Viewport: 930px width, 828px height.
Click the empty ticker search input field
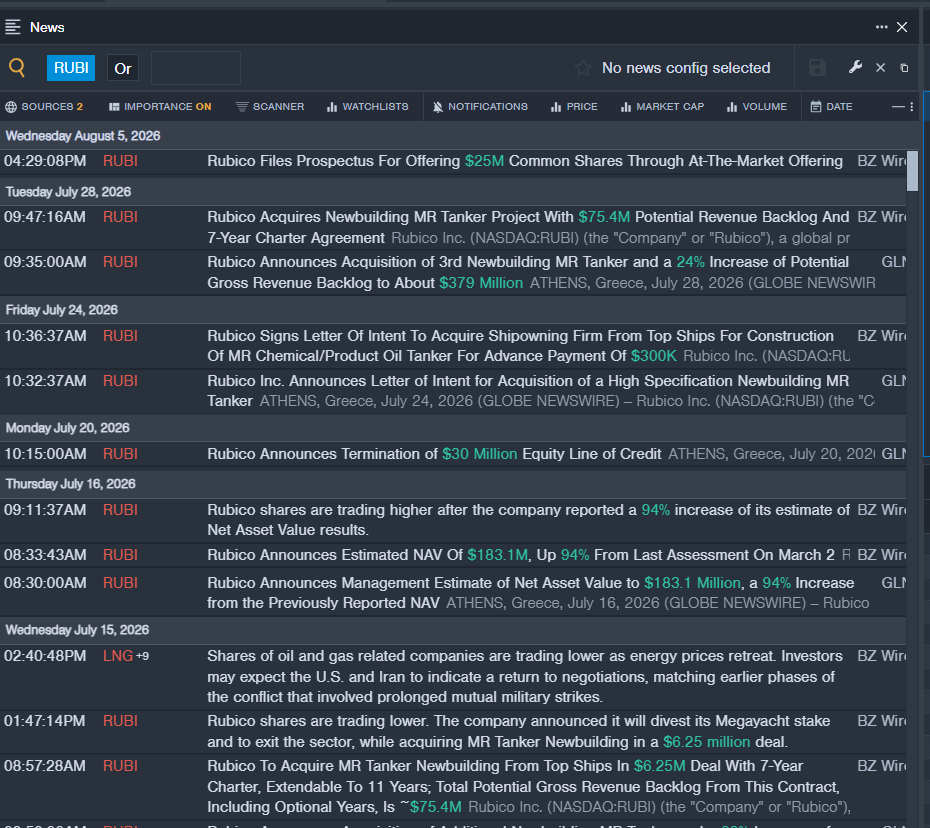pos(196,68)
